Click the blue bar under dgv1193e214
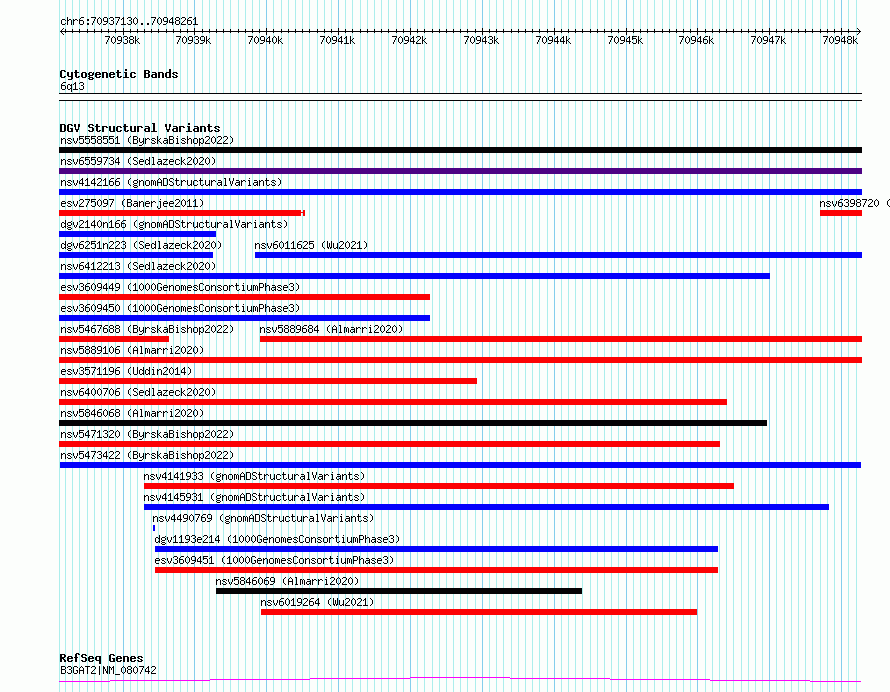The width and height of the screenshot is (890, 692). 436,550
